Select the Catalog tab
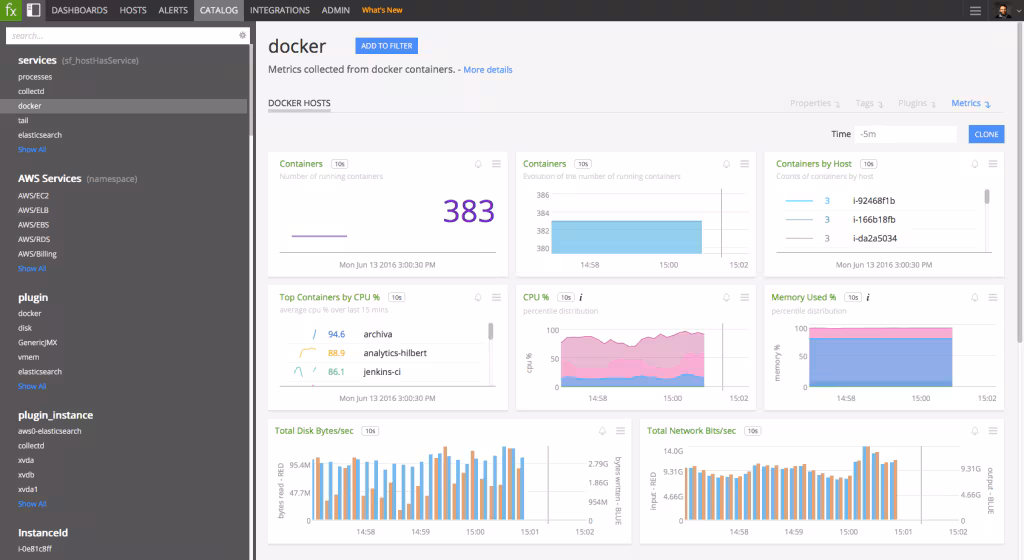 pos(219,10)
